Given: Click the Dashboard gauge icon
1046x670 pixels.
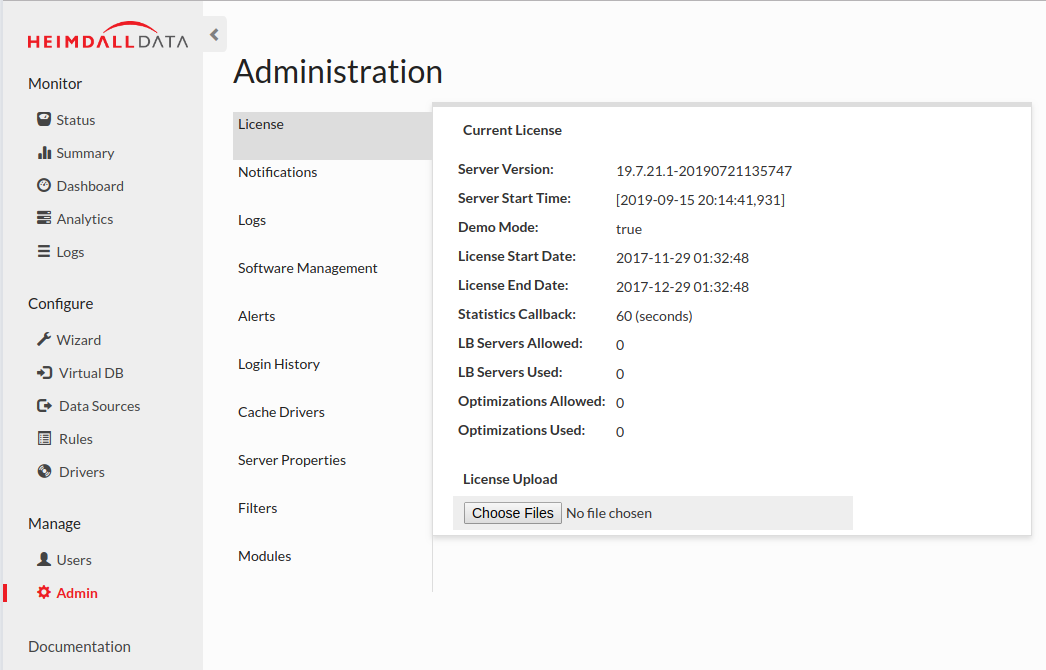Looking at the screenshot, I should coord(44,186).
